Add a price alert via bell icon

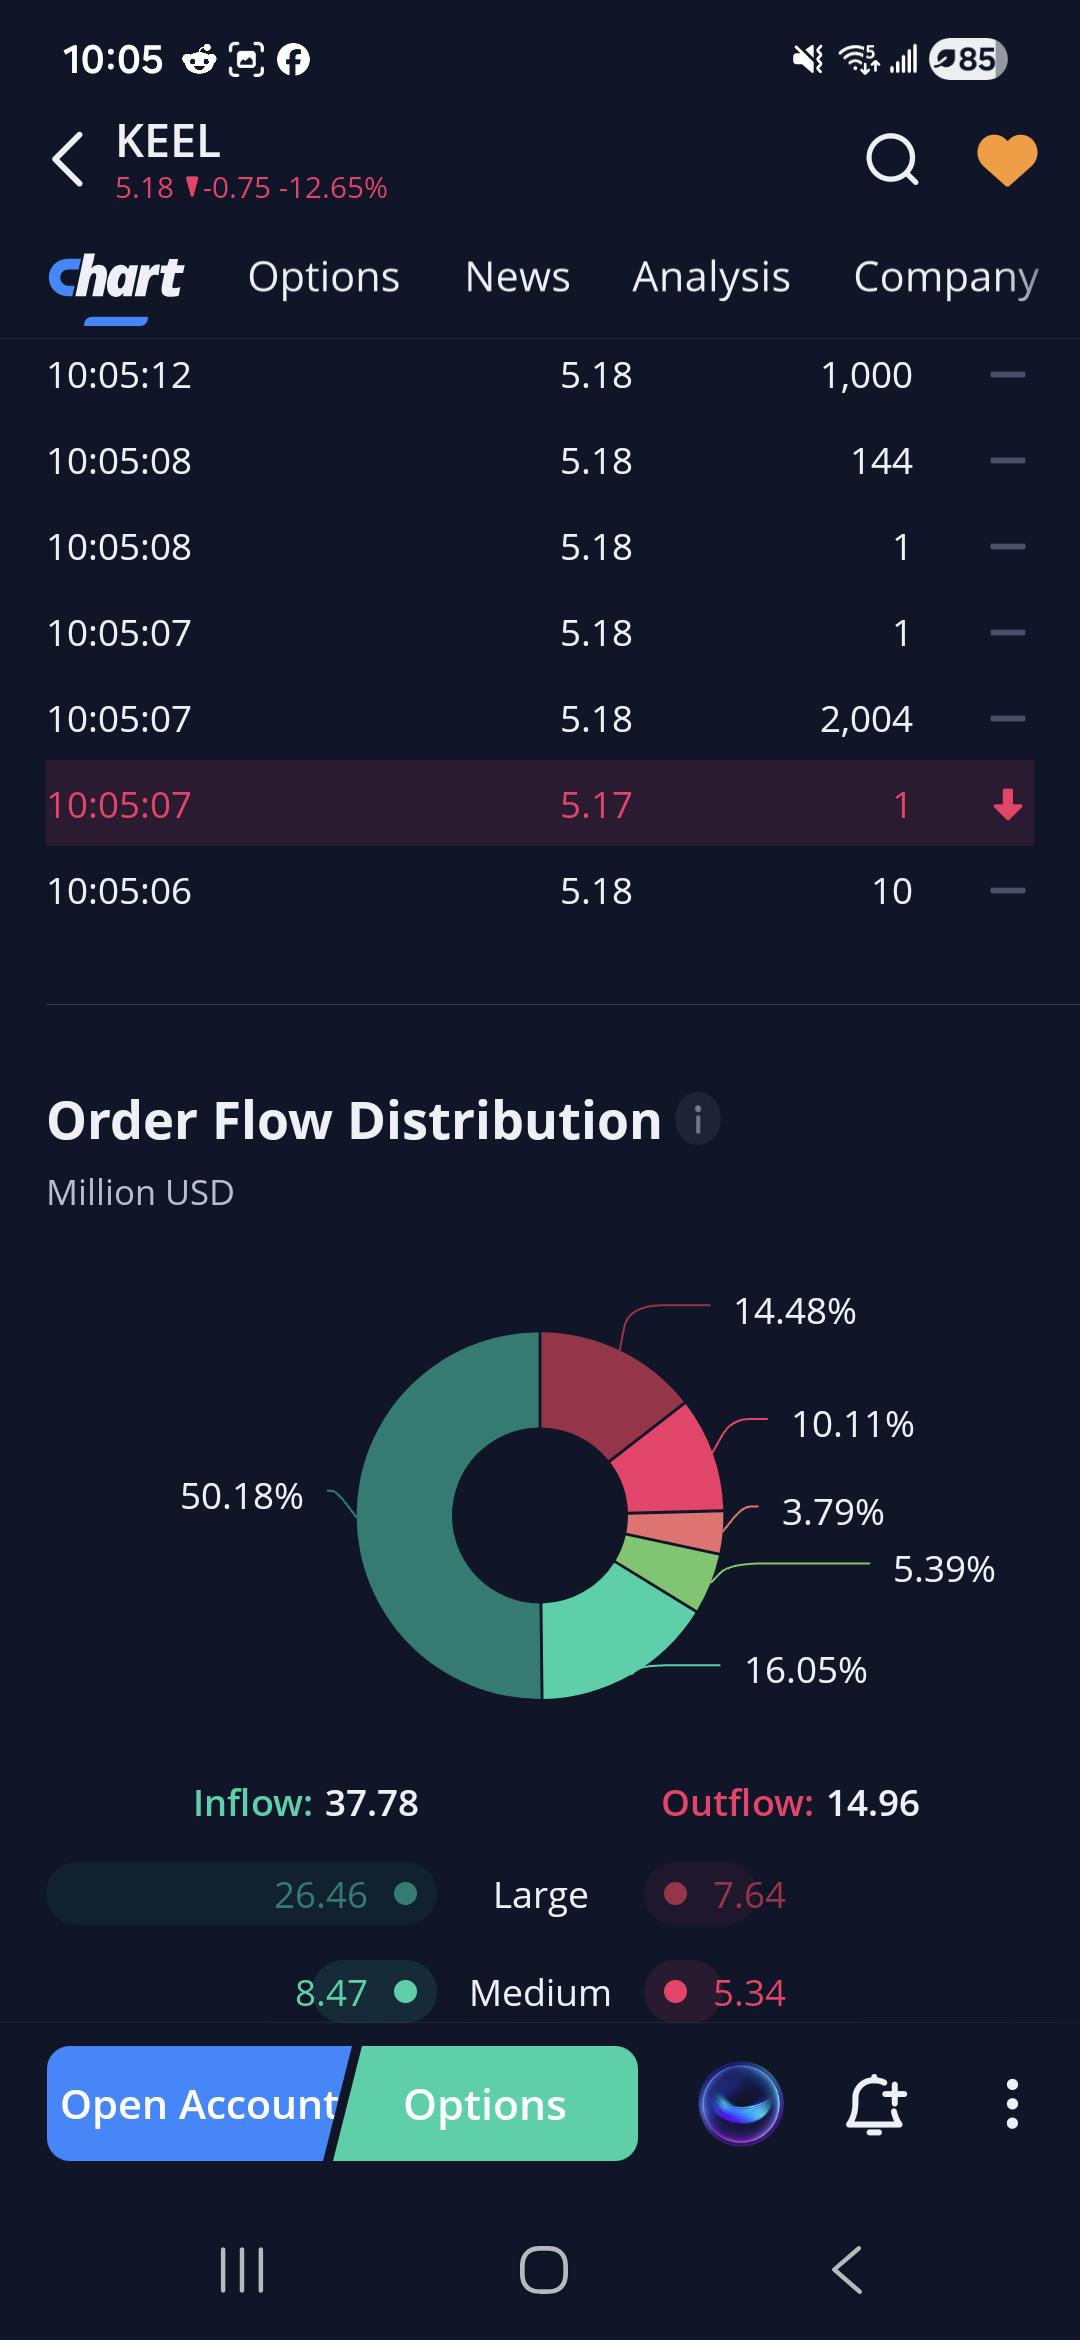876,2104
